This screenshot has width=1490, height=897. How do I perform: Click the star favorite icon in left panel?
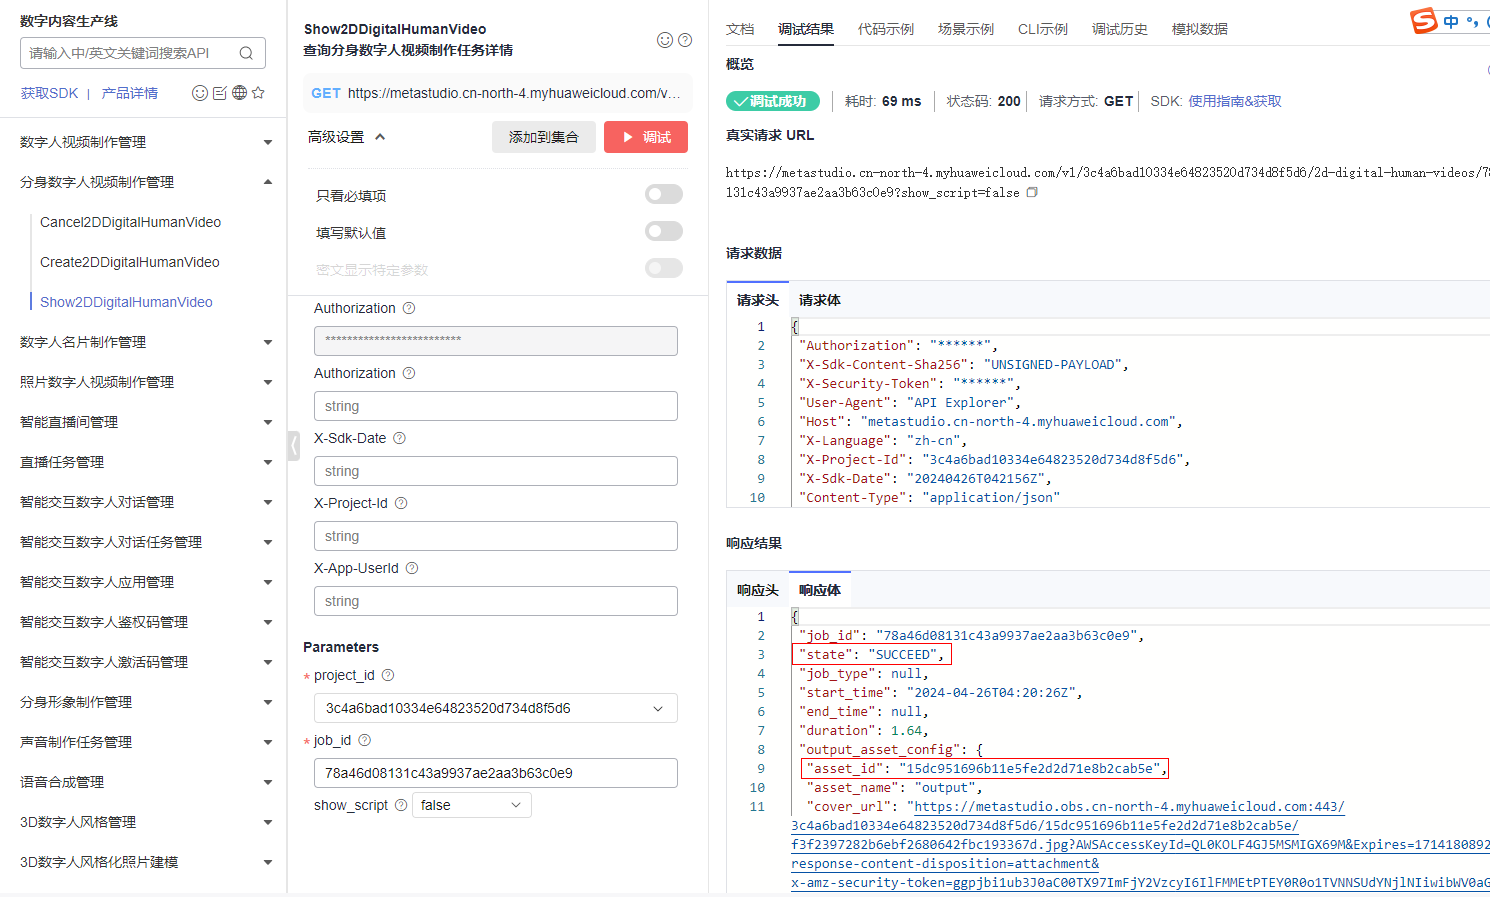(x=258, y=93)
